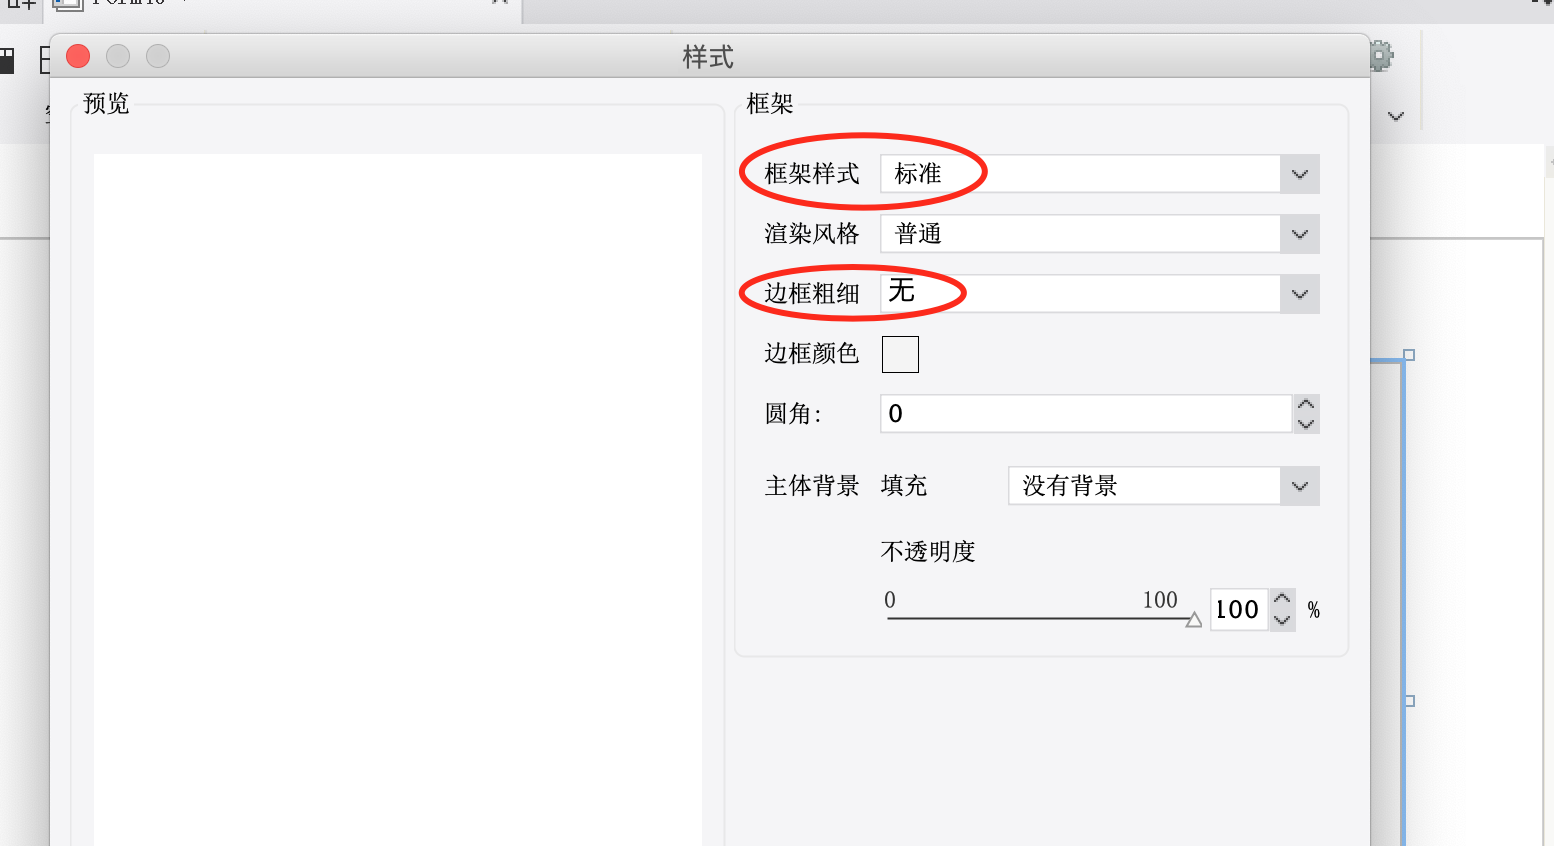Click the 边框颜色 color swatch
This screenshot has width=1554, height=846.
(x=900, y=354)
